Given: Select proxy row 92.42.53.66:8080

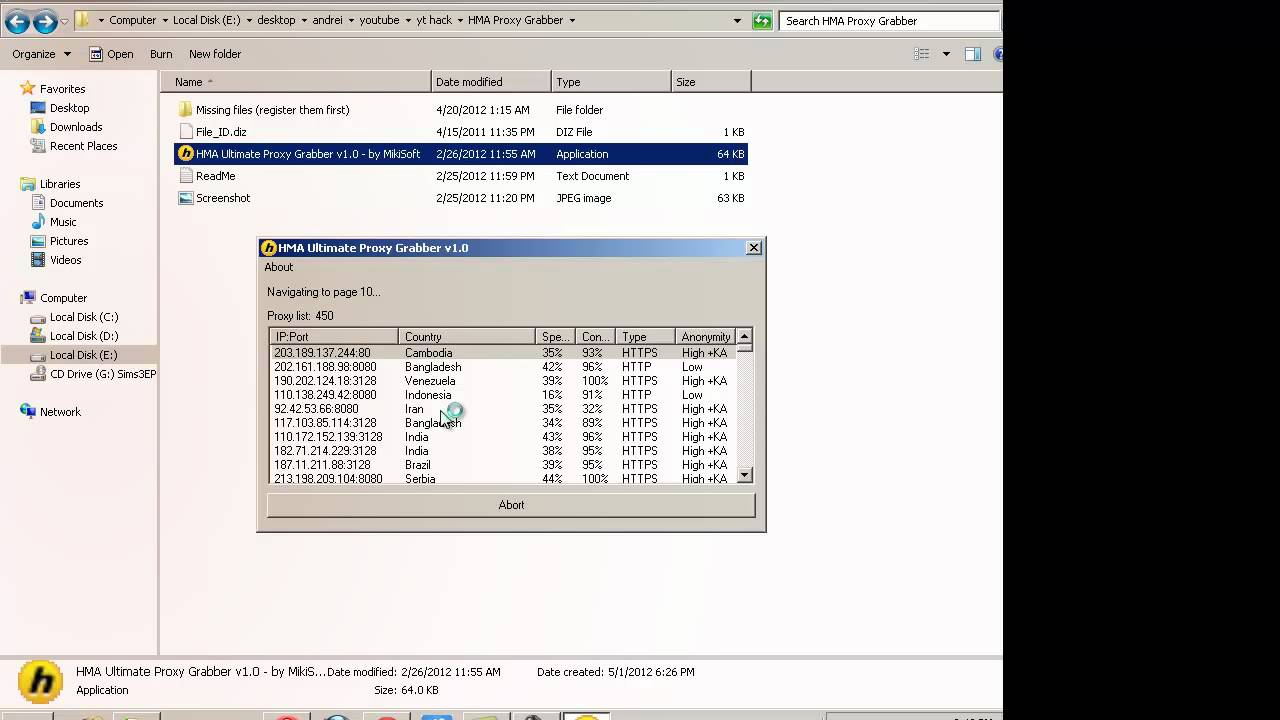Looking at the screenshot, I should tap(503, 409).
